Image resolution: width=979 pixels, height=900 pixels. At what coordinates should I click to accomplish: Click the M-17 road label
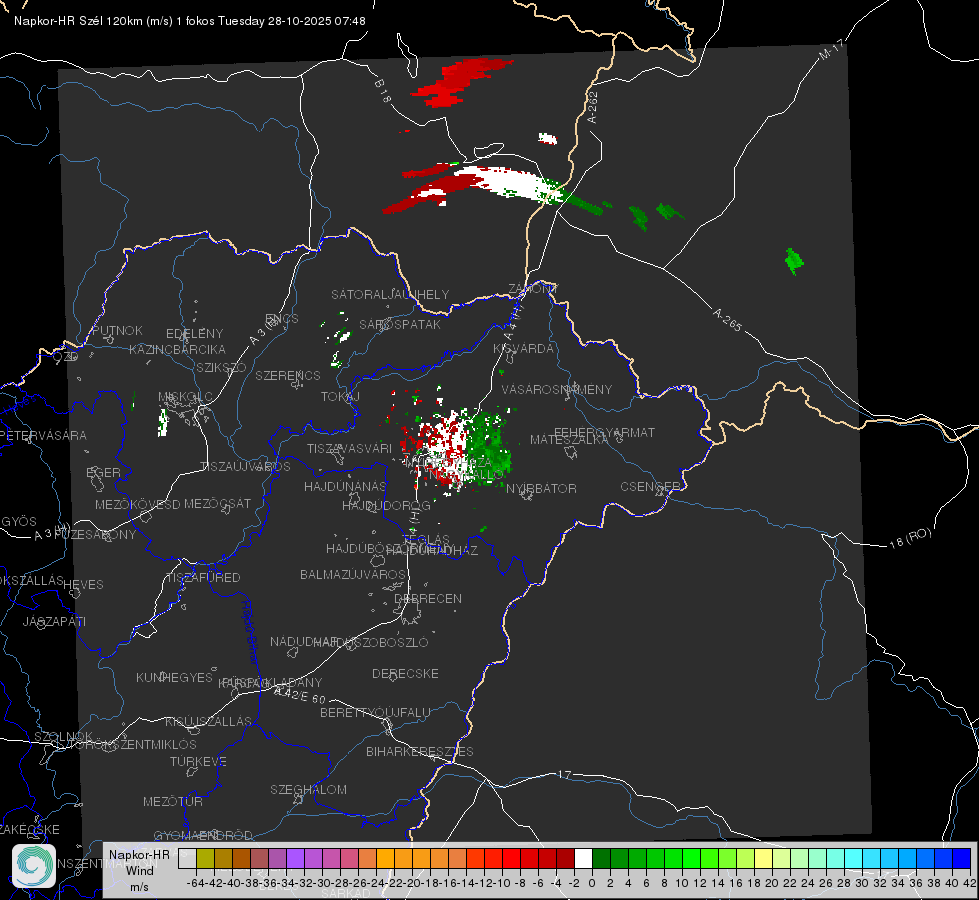tap(831, 50)
